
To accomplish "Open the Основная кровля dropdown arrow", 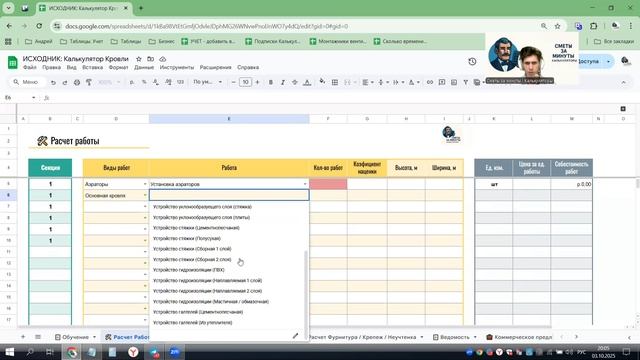I will pyautogui.click(x=145, y=196).
